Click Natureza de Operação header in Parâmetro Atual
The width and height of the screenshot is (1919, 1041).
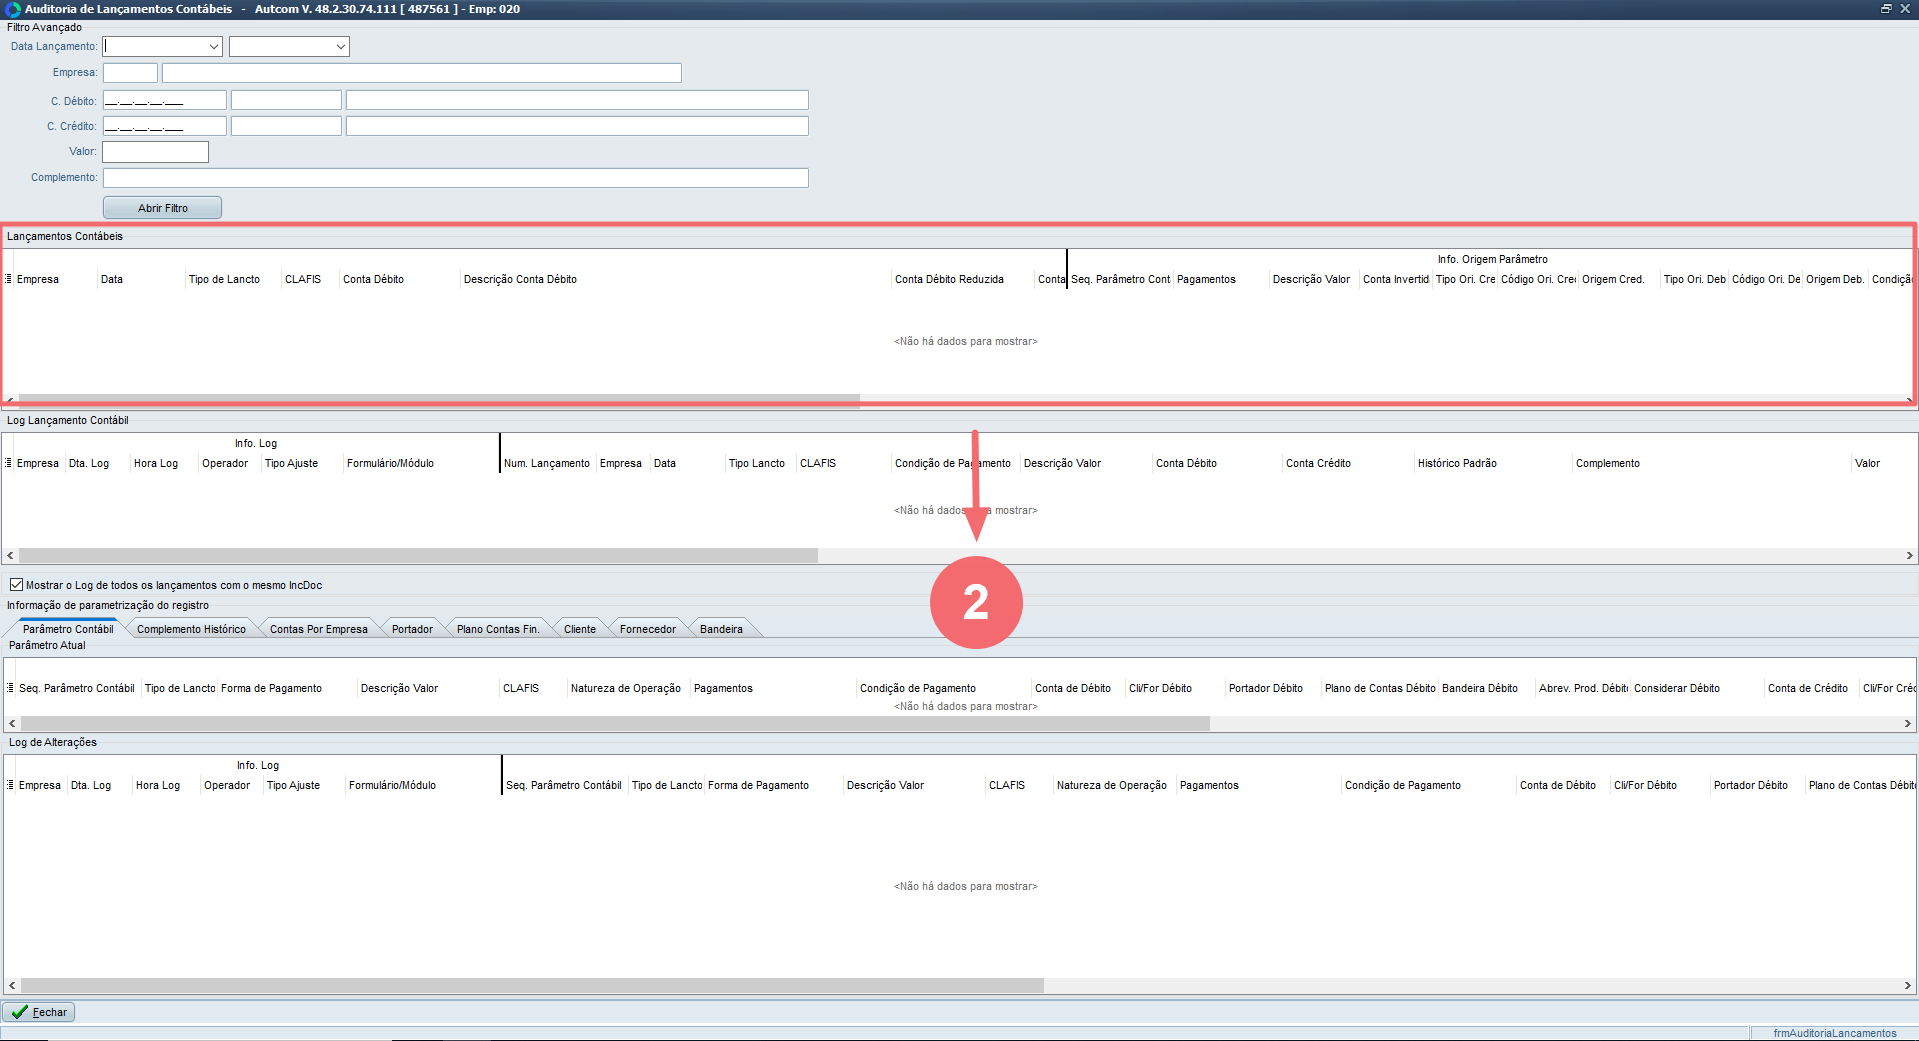point(628,688)
